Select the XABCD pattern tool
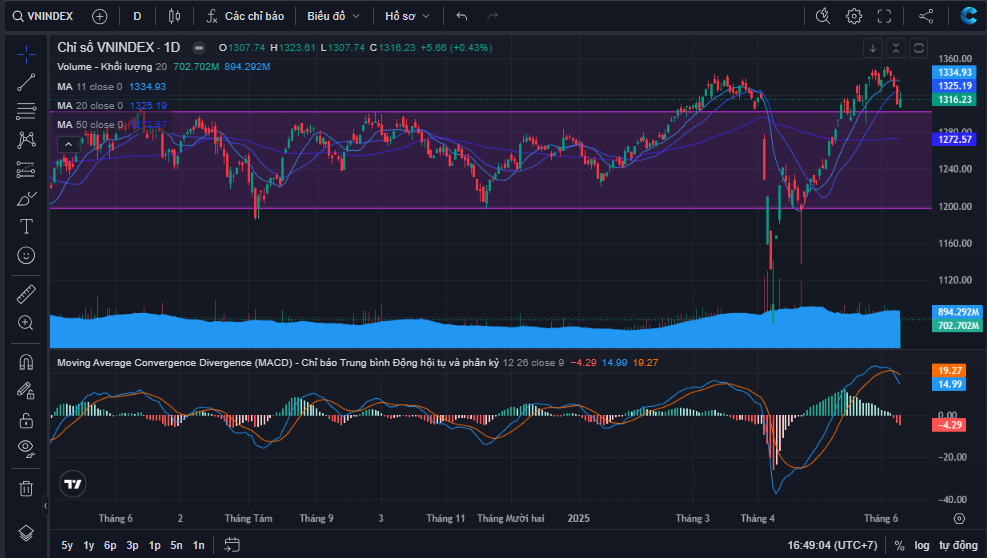Screen dimensions: 987x558 pos(26,140)
